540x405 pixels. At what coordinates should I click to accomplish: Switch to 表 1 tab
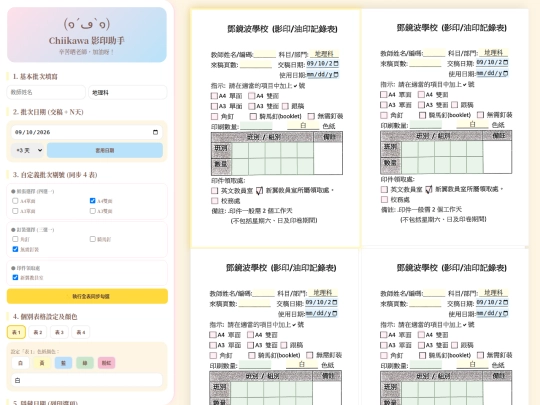[16, 332]
